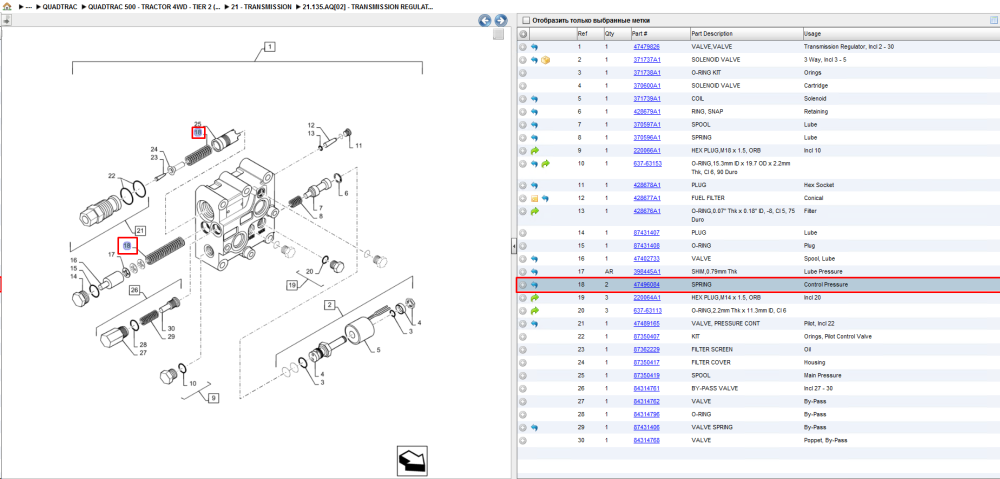The width and height of the screenshot is (1000, 479).
Task: Select the 'O-RING KIT' description cell
Action: (706, 73)
